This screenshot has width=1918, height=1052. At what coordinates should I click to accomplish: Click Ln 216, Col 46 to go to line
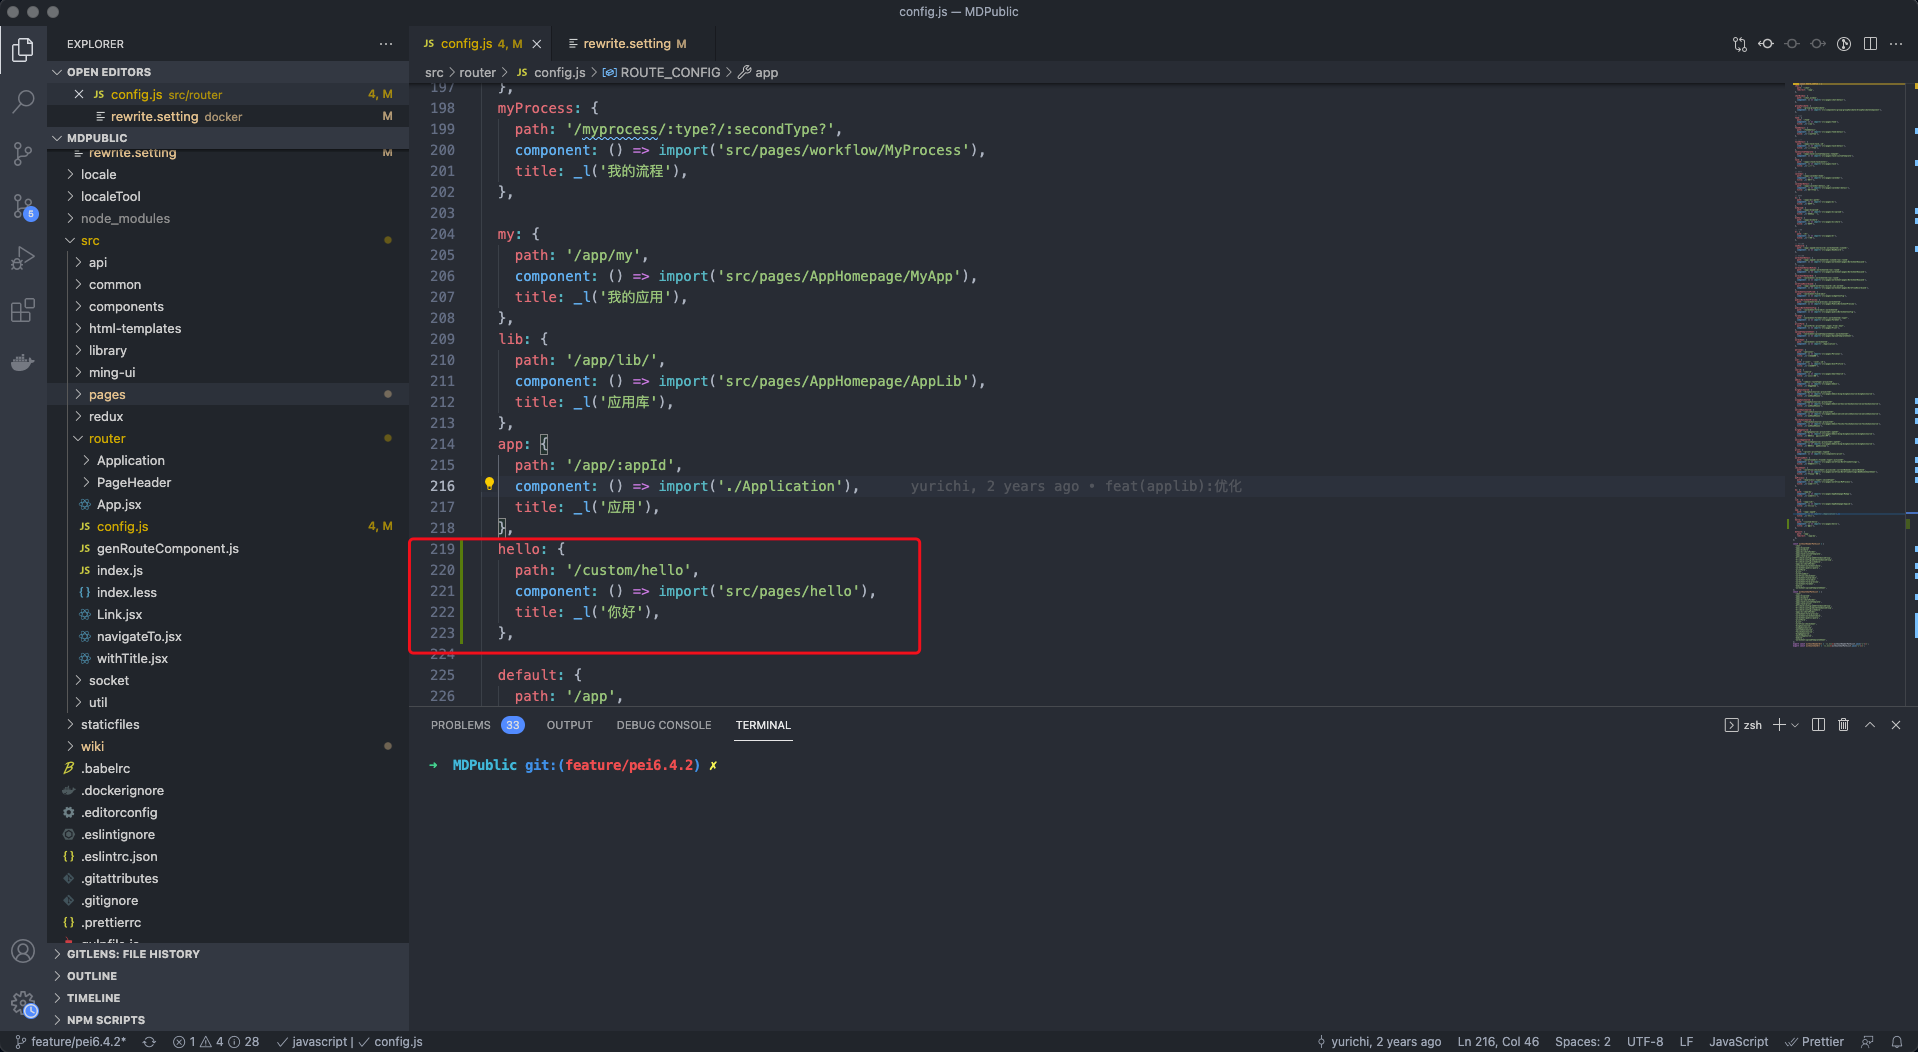click(x=1498, y=1041)
